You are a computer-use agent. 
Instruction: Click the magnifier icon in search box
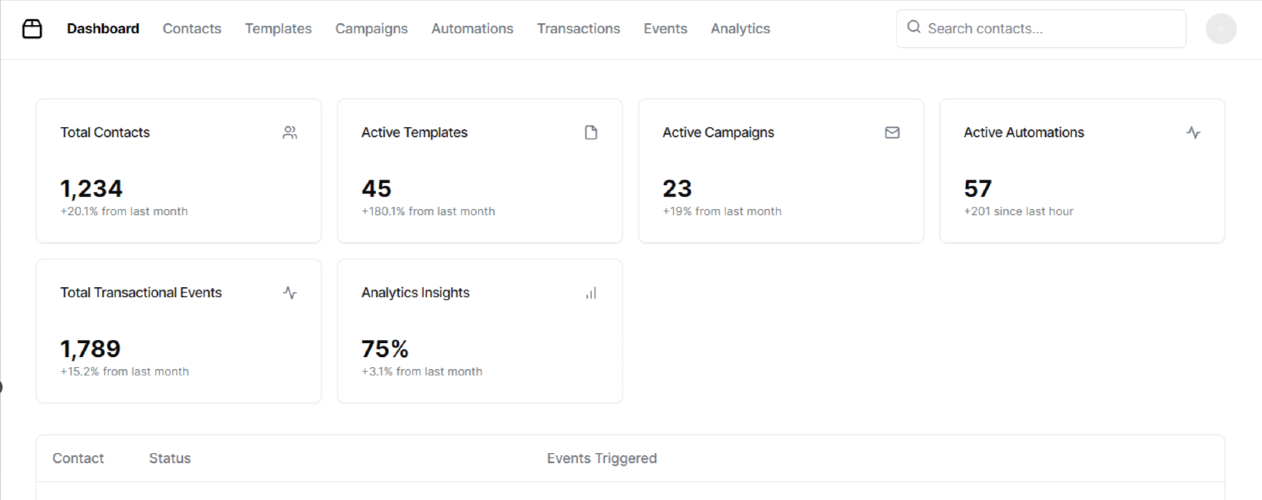[914, 28]
